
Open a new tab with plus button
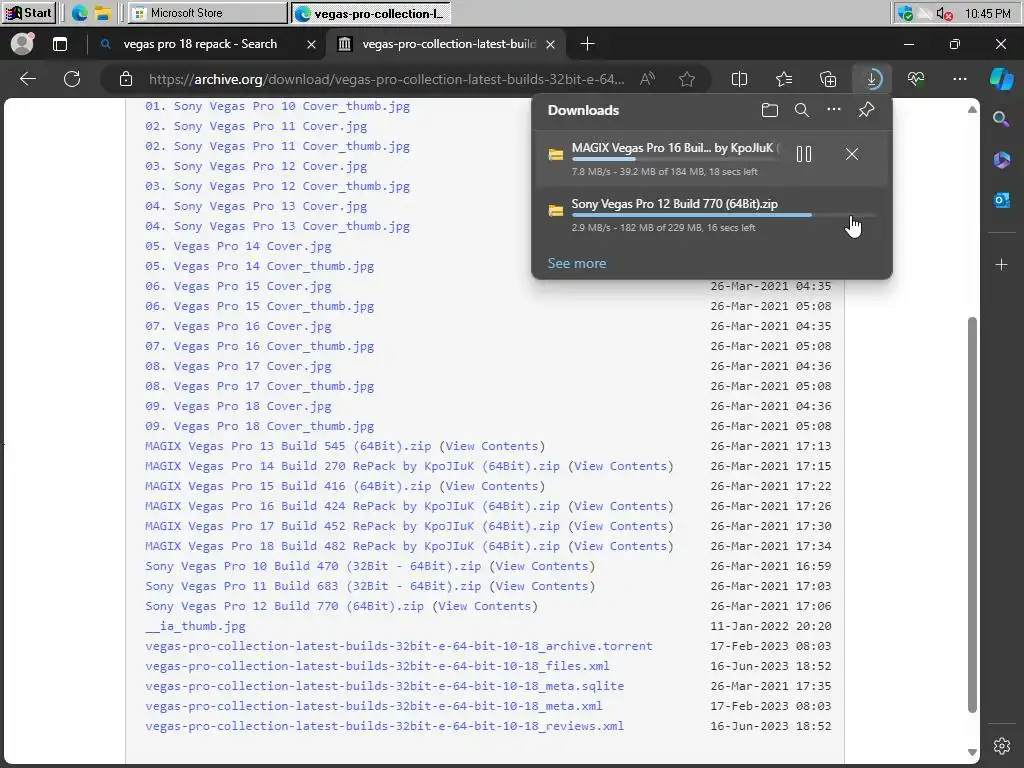coord(587,44)
